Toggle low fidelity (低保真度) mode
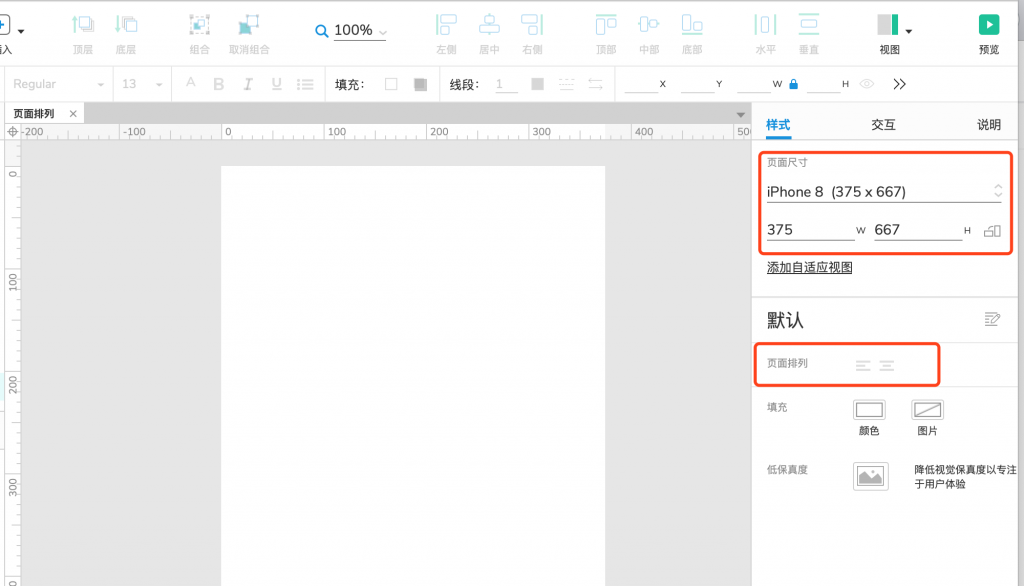Screen dimensions: 1024x586 (870, 476)
